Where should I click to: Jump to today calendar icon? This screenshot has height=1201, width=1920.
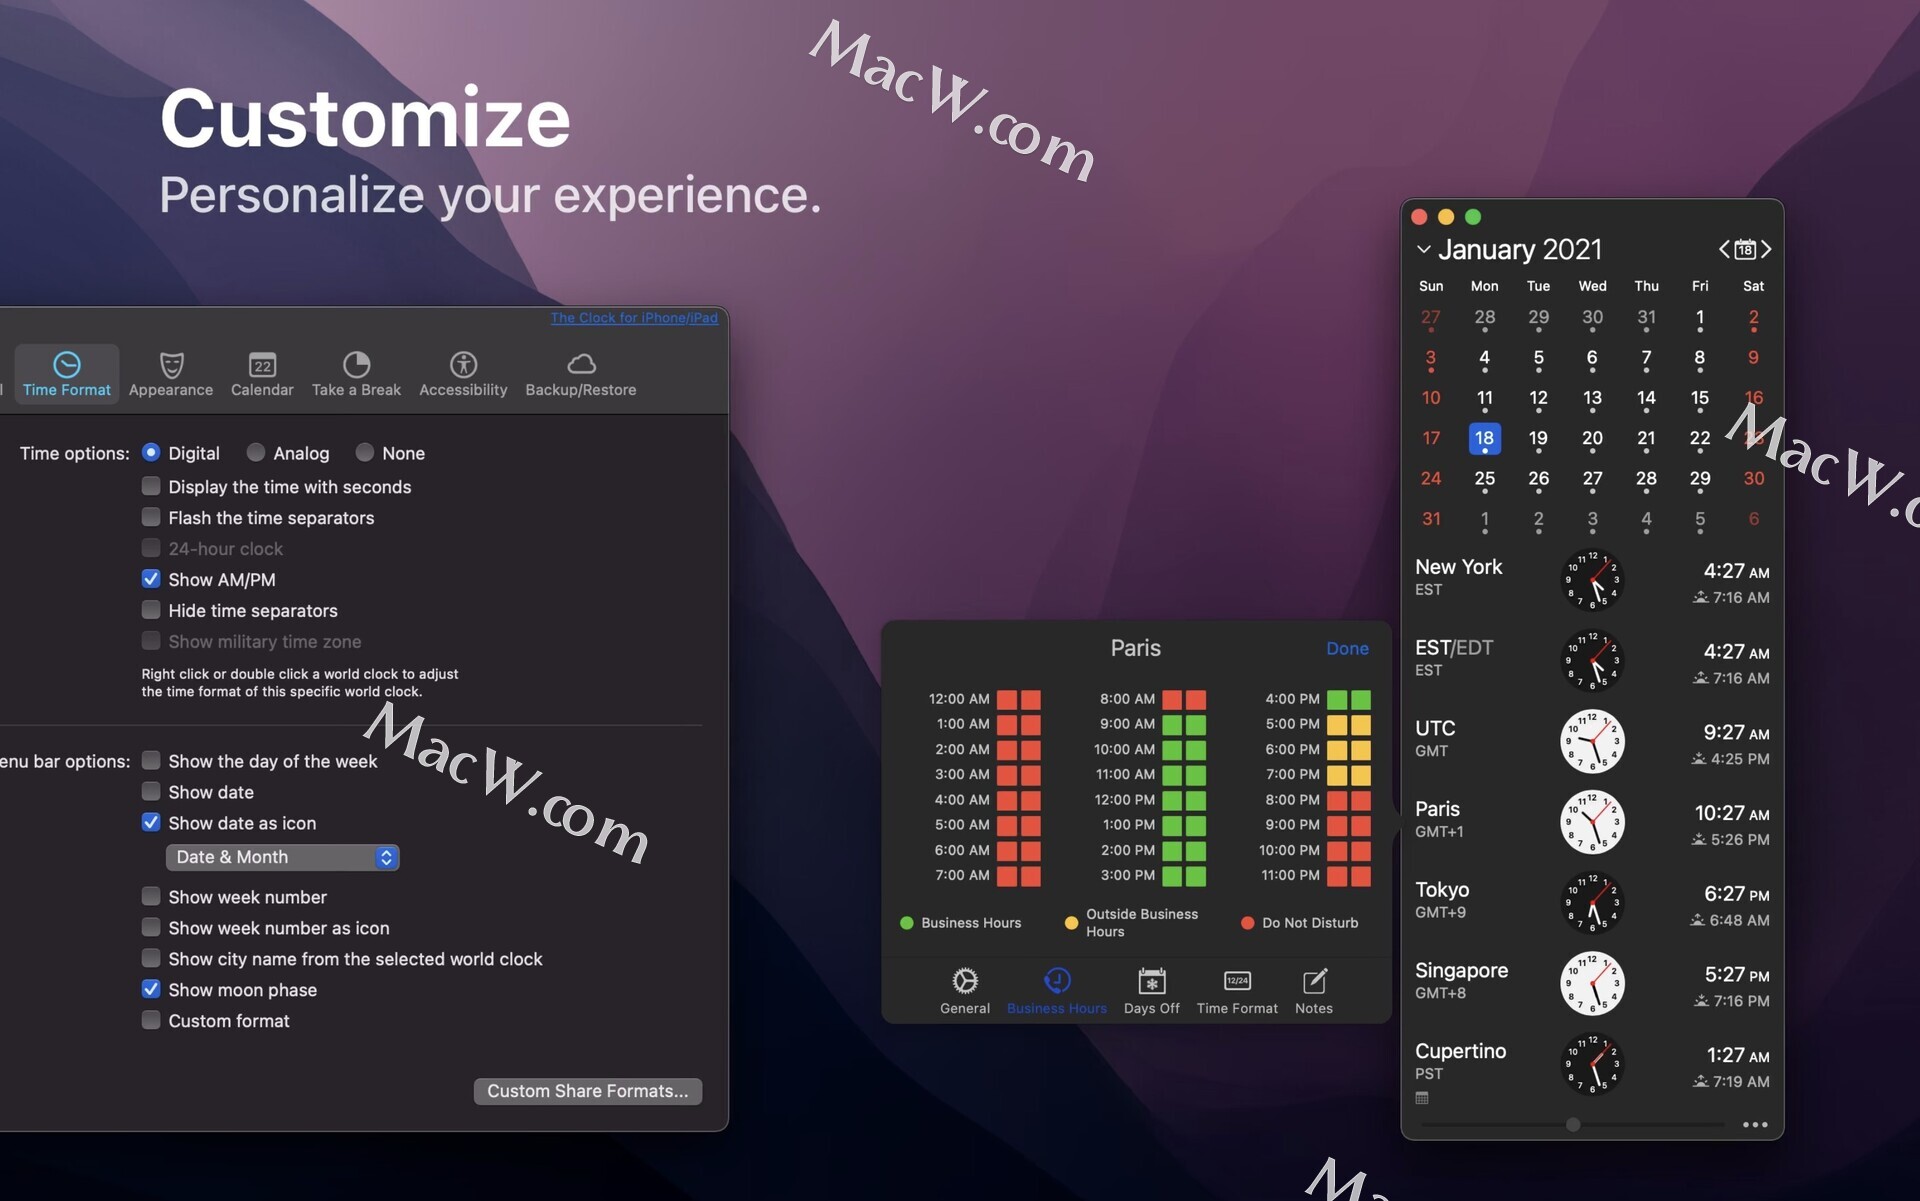pyautogui.click(x=1745, y=249)
